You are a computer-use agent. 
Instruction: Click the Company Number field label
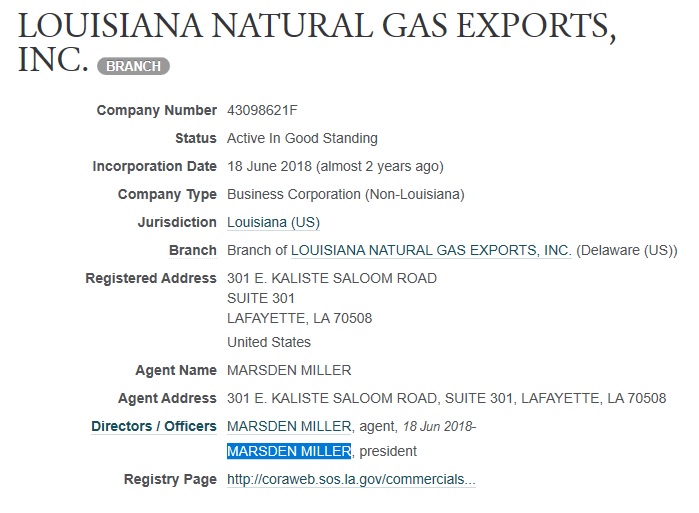click(156, 110)
